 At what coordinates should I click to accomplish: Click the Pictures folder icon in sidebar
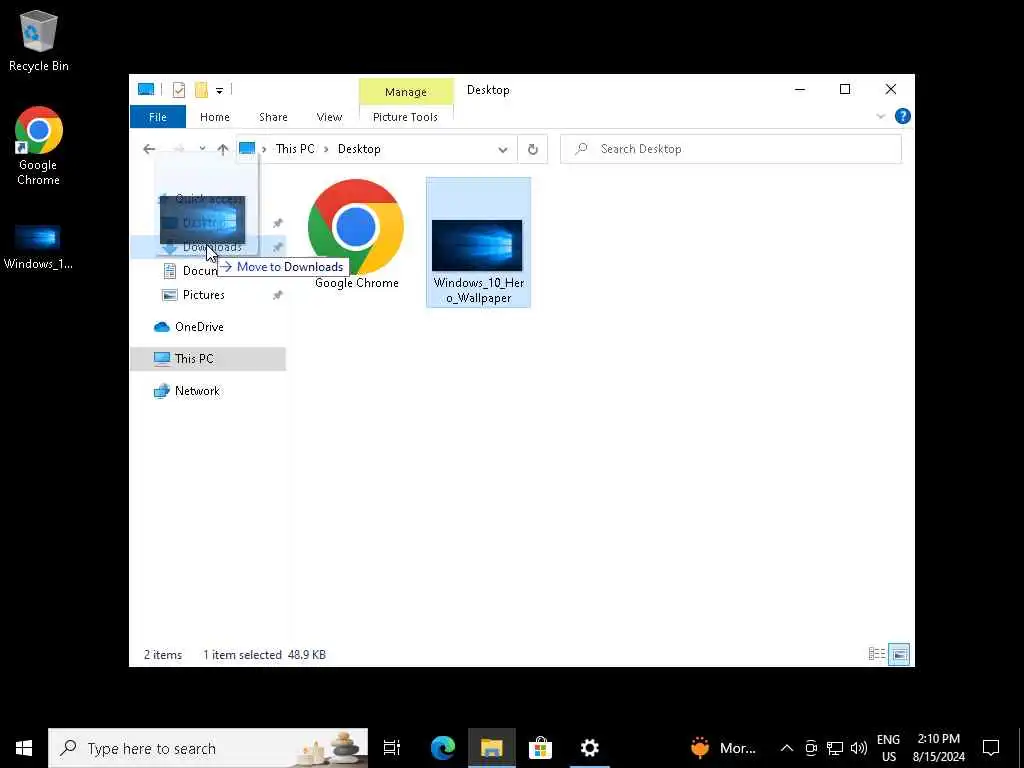(x=170, y=295)
